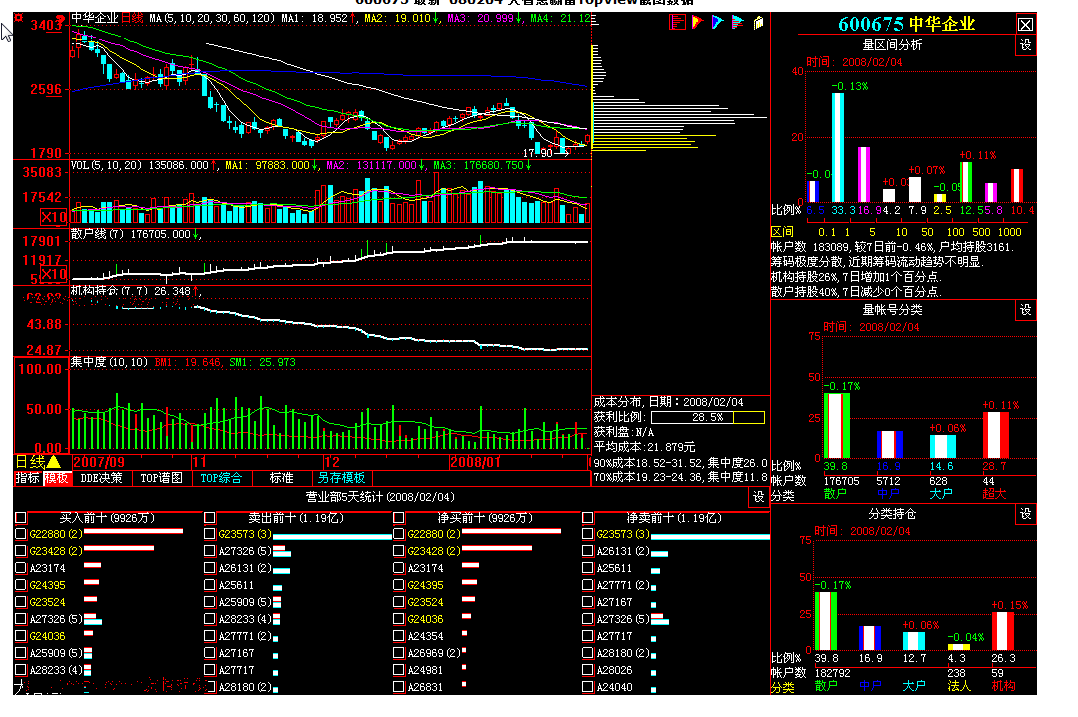Tick the 卖出前十 header checkbox
Screen dimensions: 1078x717
click(210, 518)
